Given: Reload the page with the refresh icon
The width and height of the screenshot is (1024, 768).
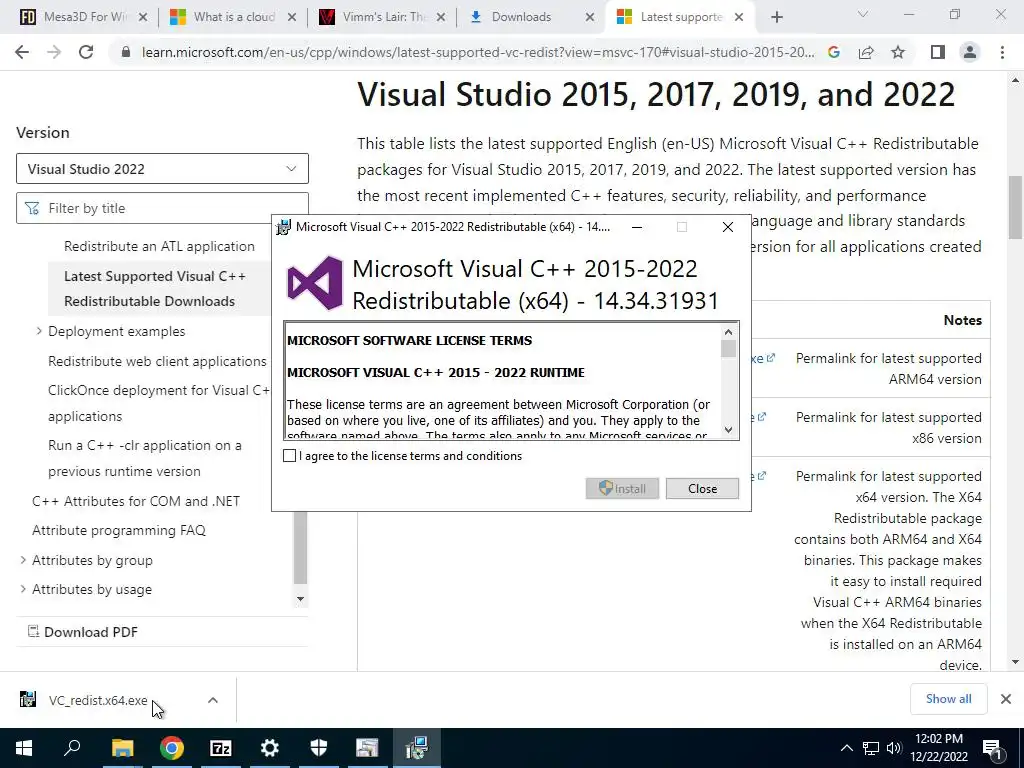Looking at the screenshot, I should [x=86, y=52].
